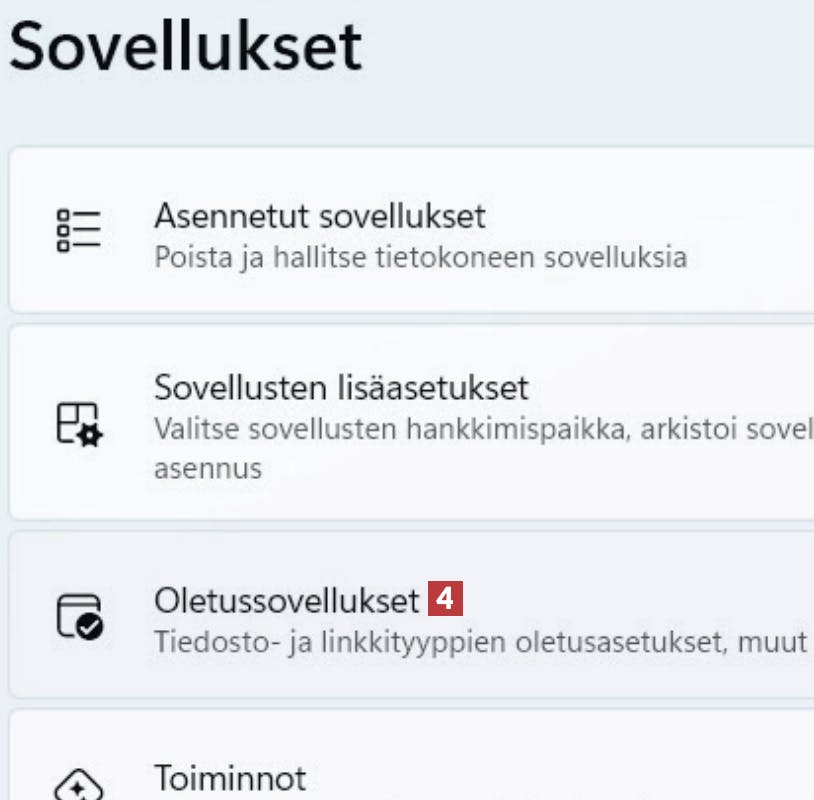Click 'Valitse sovellusten hankkimispaikka' description text
Image resolution: width=814 pixels, height=800 pixels.
[400, 428]
